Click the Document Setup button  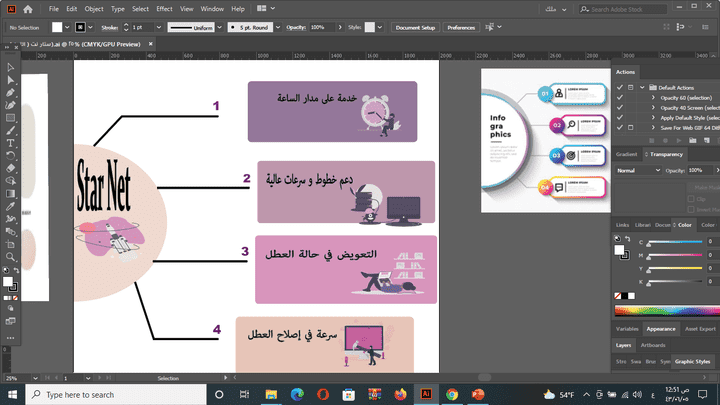(415, 28)
